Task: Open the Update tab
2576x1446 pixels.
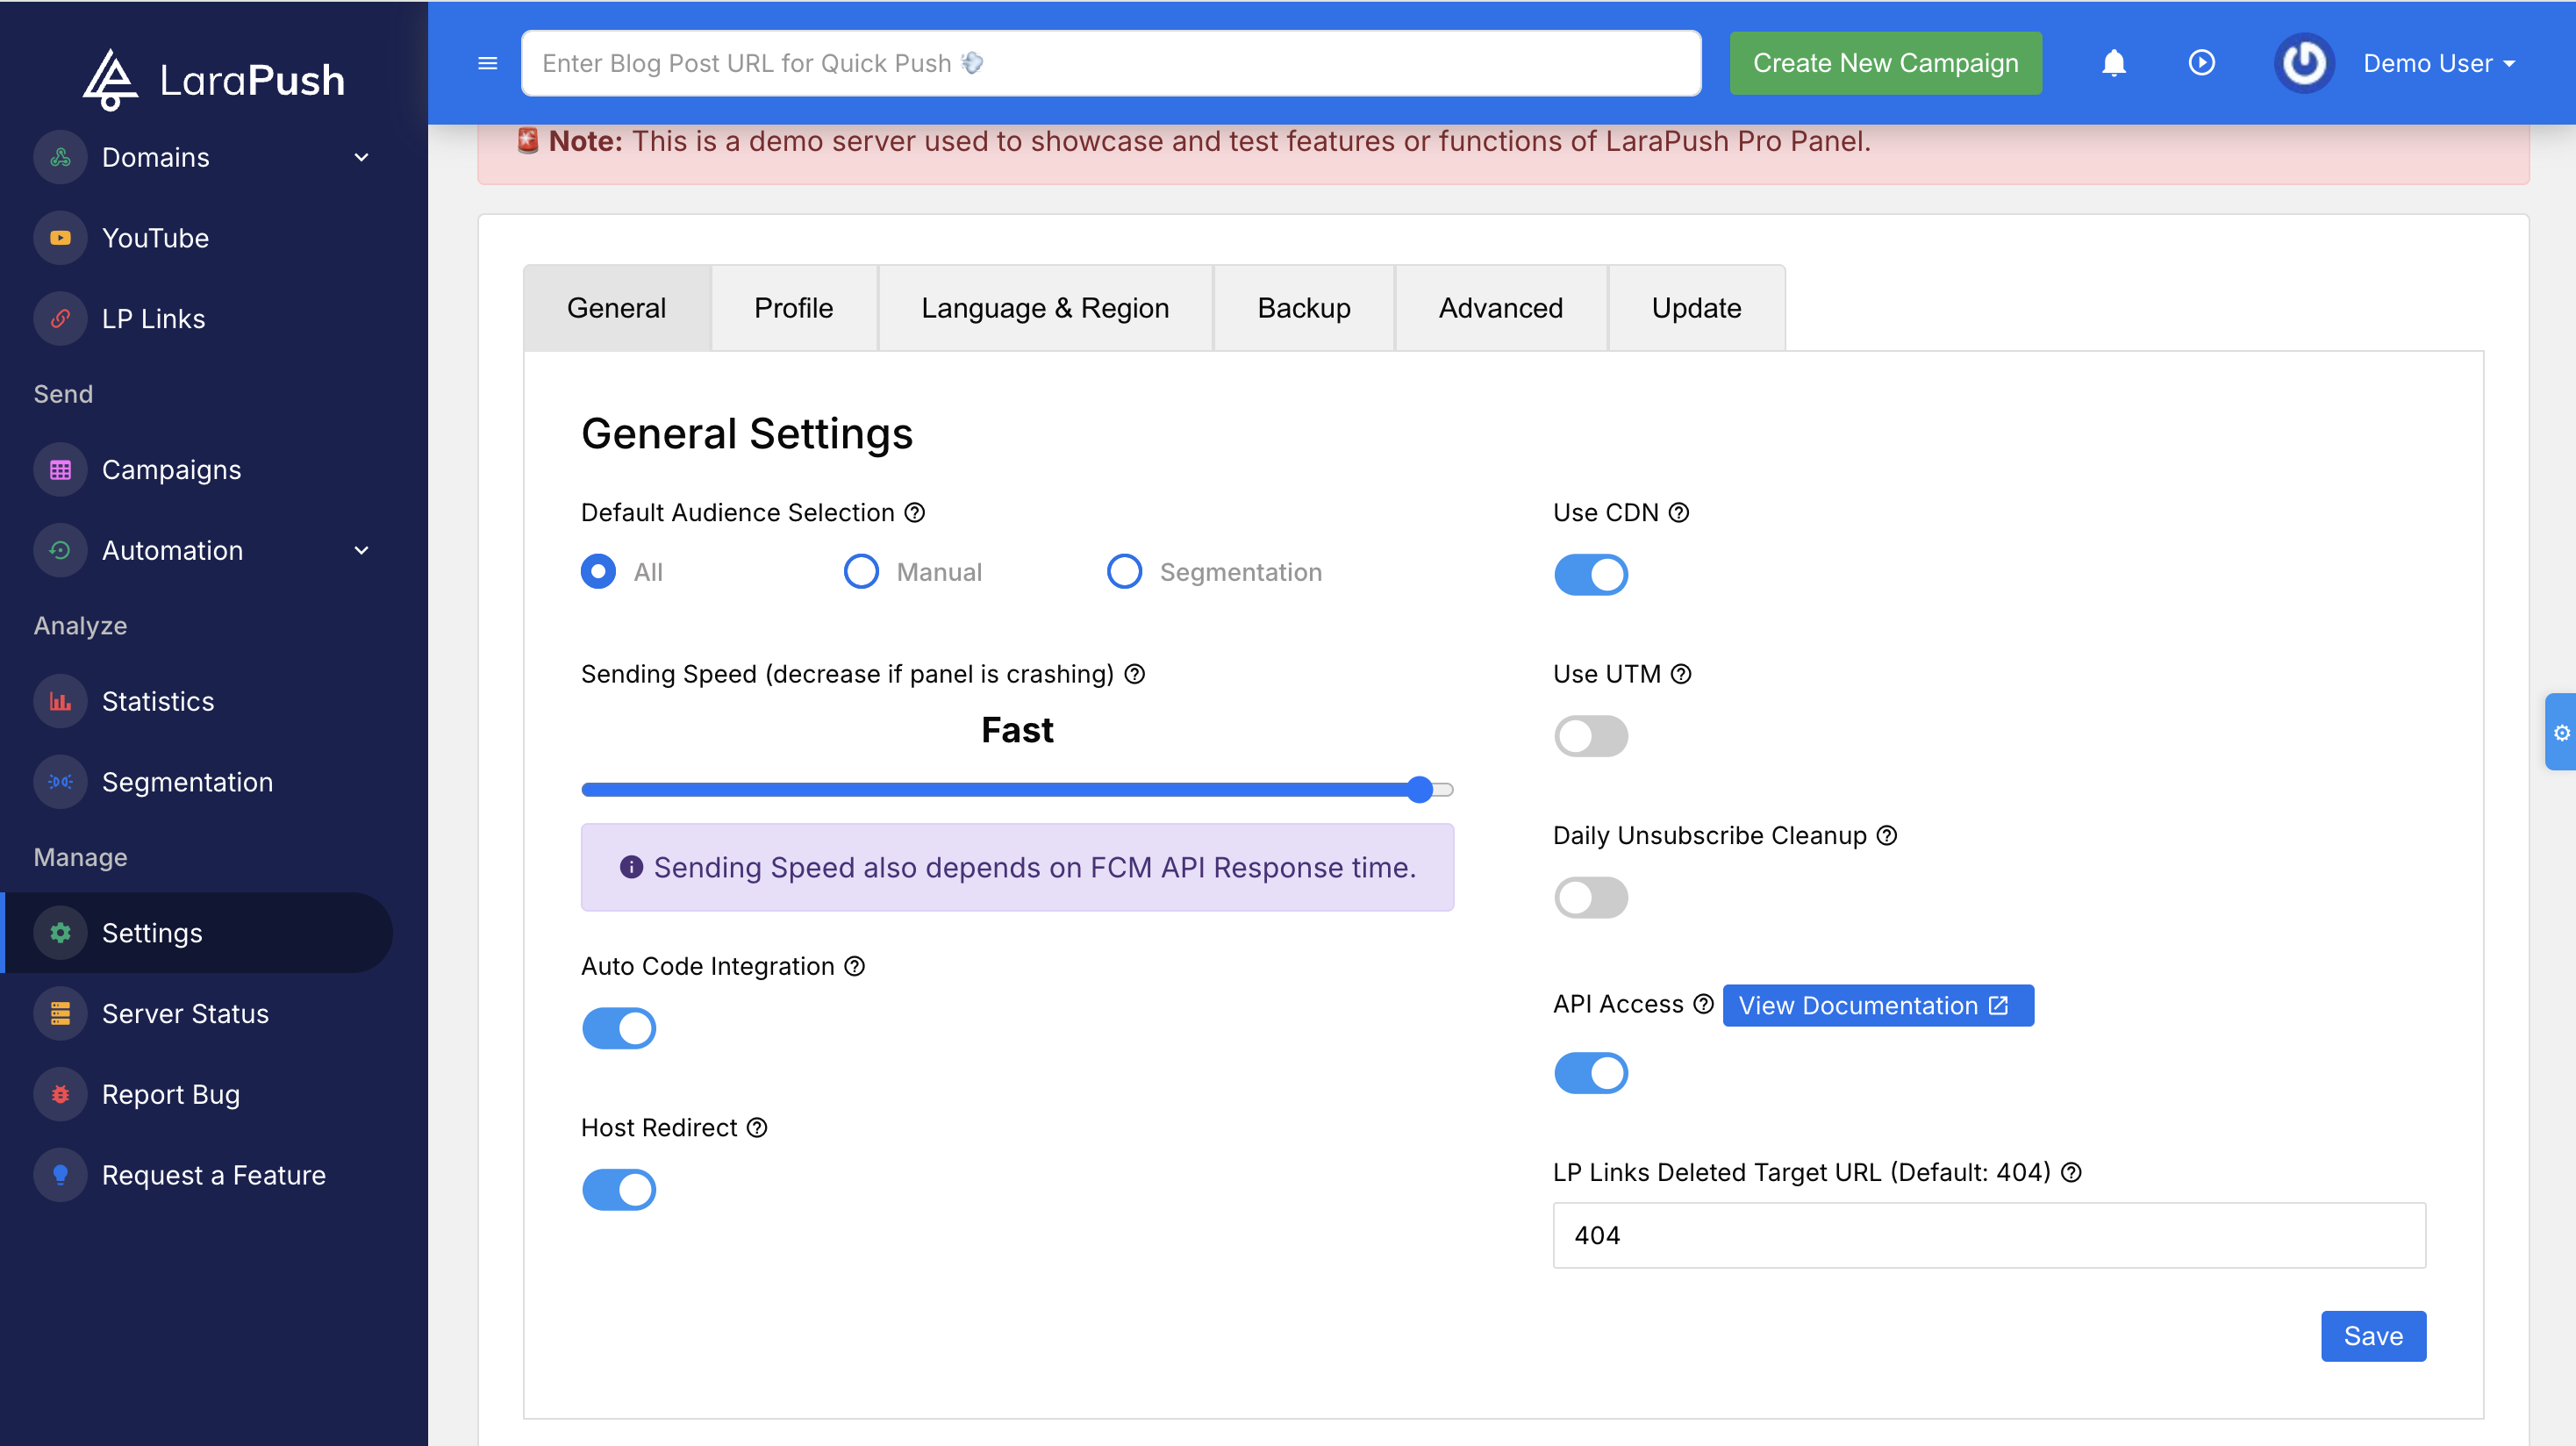Action: (1696, 308)
